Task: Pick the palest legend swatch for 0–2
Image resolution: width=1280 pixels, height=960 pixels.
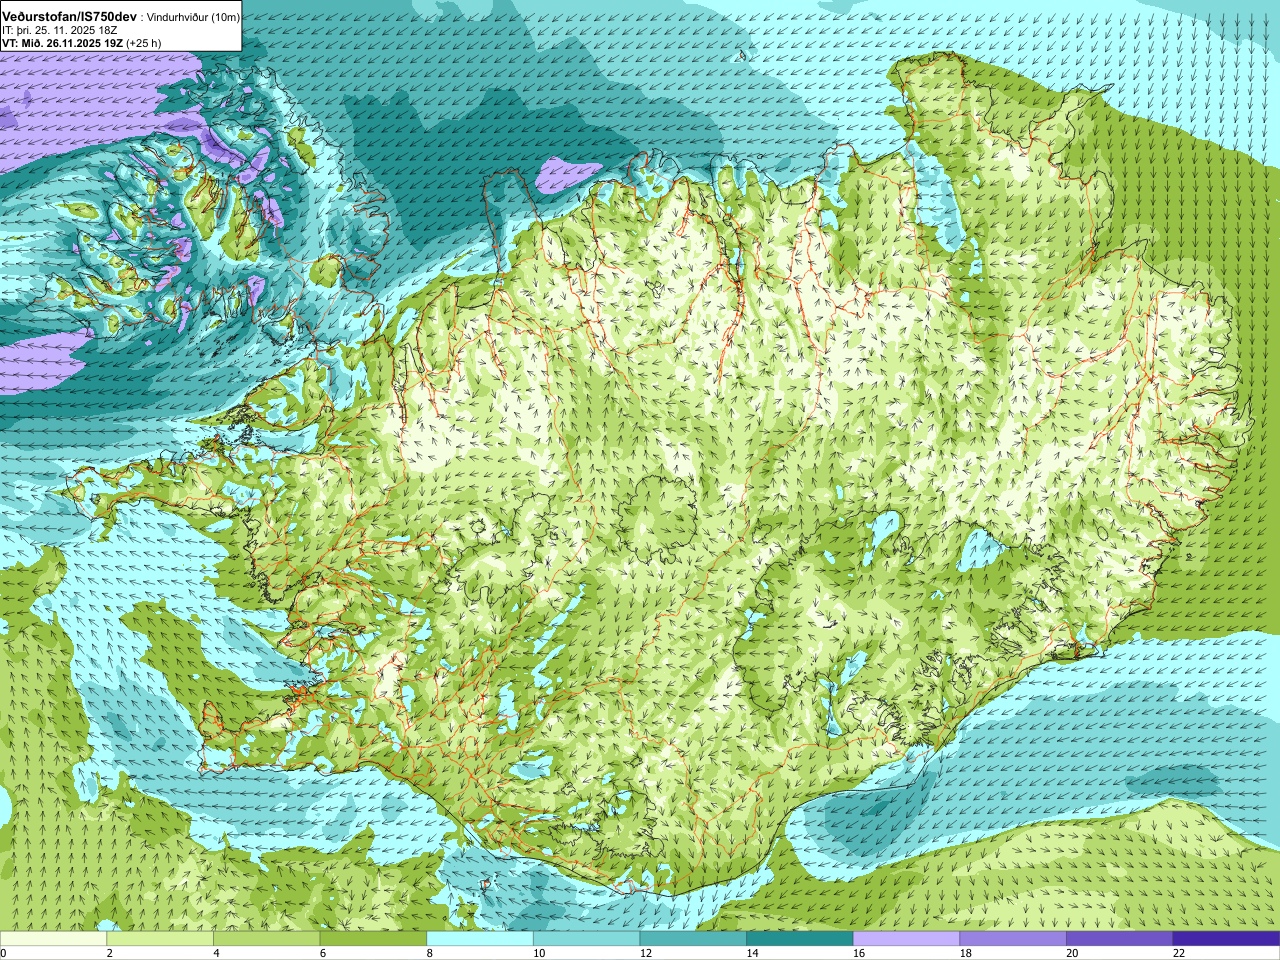Action: coord(53,939)
